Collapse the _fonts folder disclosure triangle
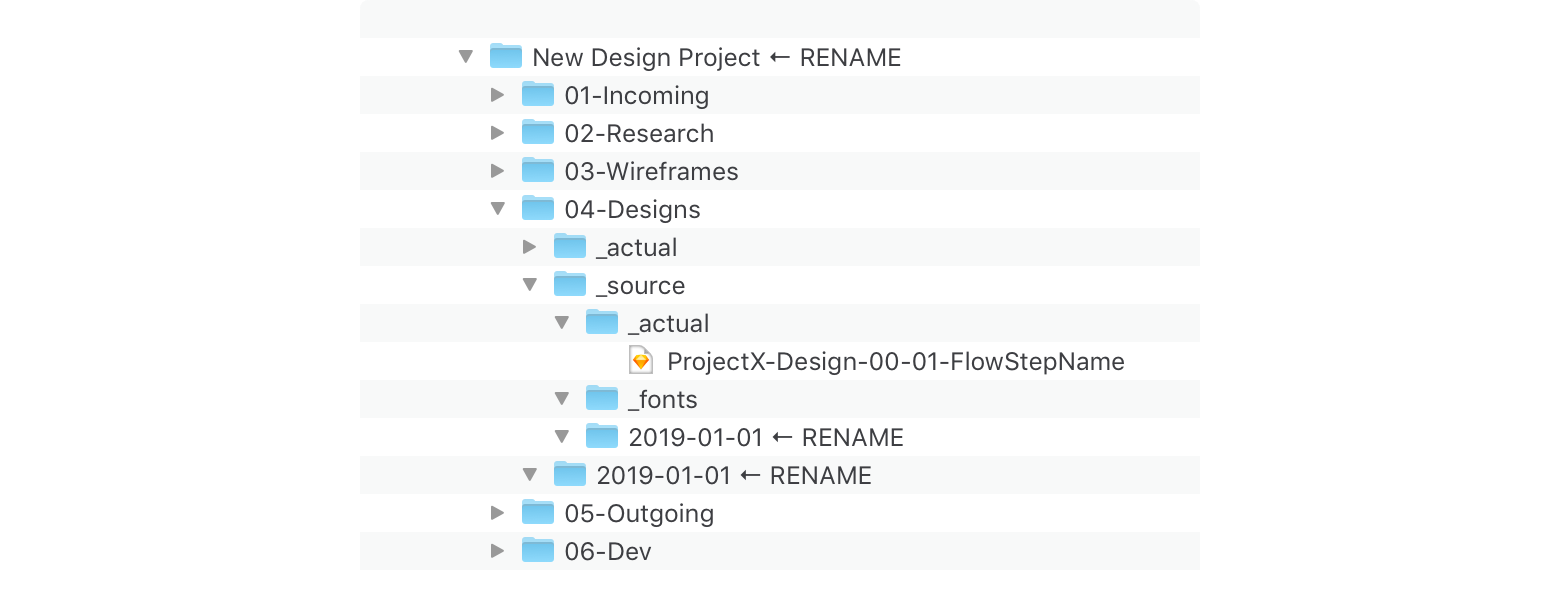1560x608 pixels. [x=562, y=399]
